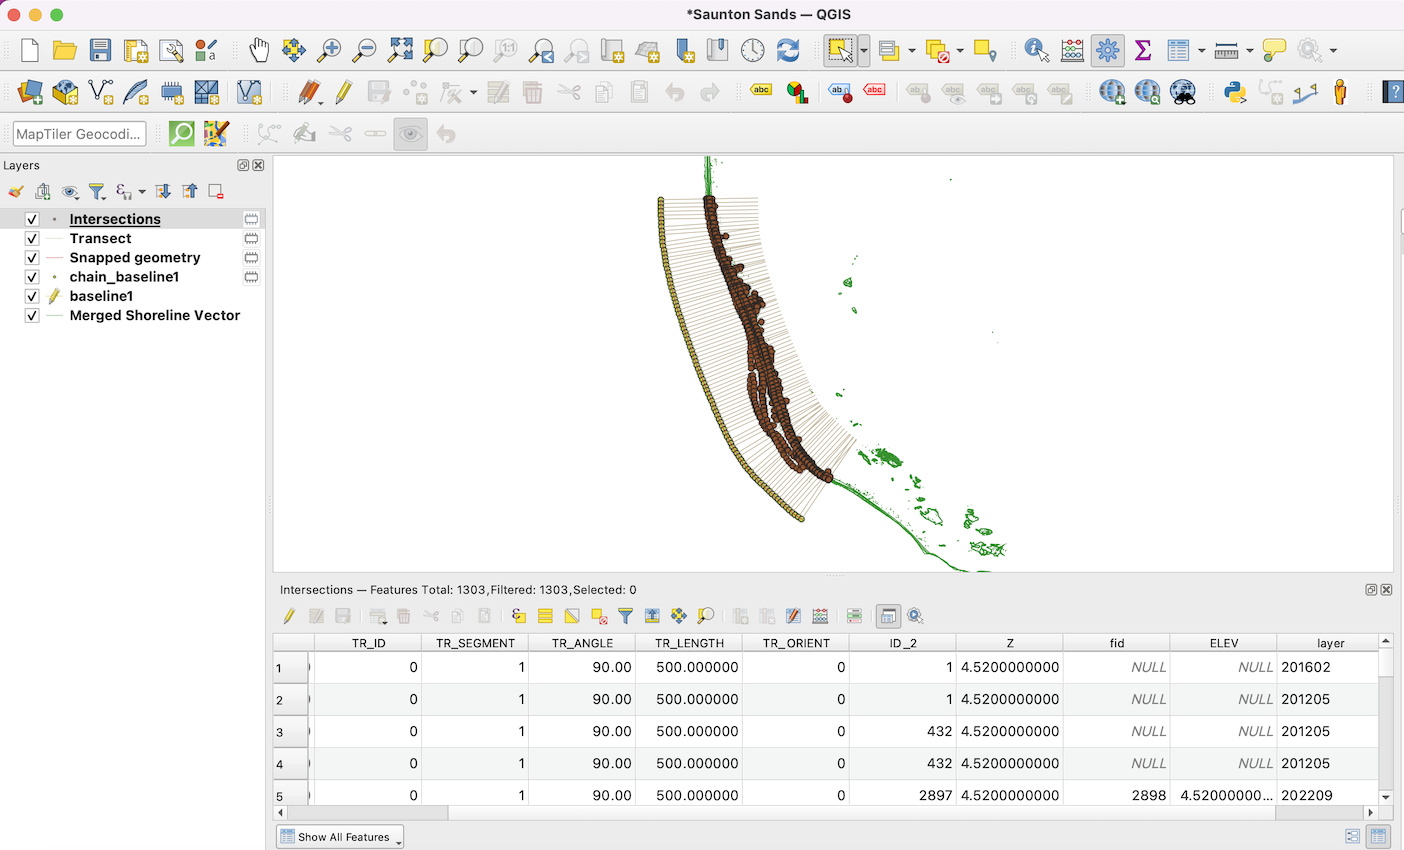
Task: Click the Save Project floppy icon
Action: click(100, 50)
